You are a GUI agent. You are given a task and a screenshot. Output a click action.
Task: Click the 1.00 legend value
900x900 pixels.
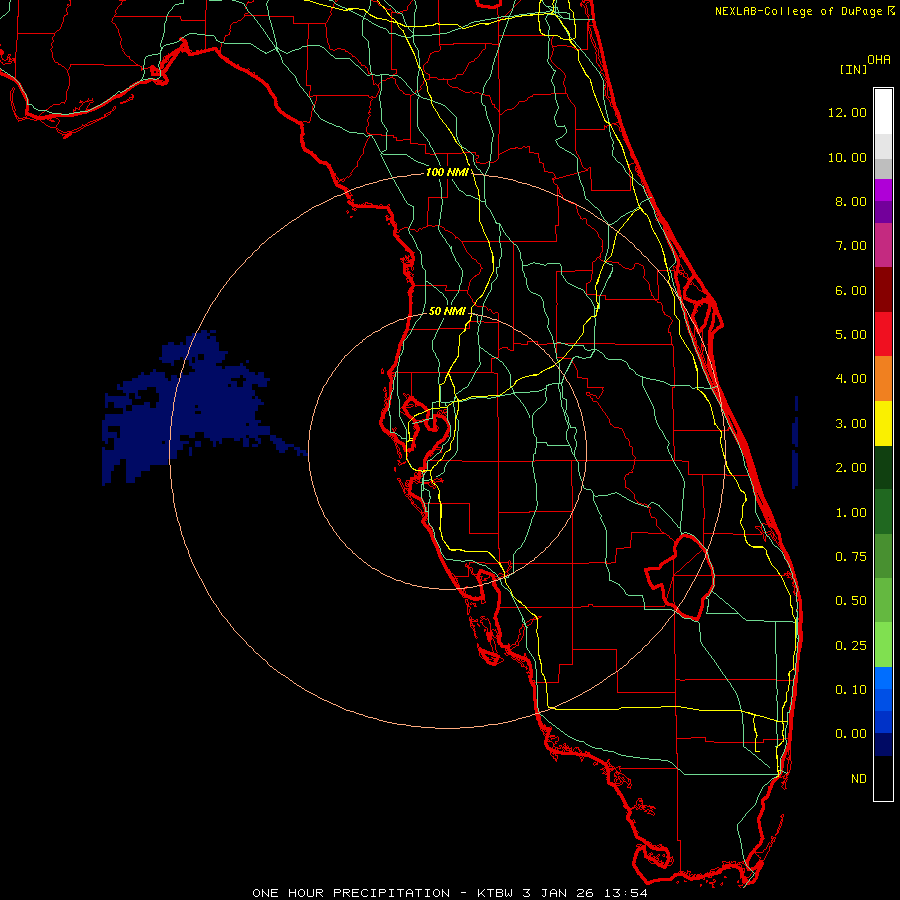(851, 513)
